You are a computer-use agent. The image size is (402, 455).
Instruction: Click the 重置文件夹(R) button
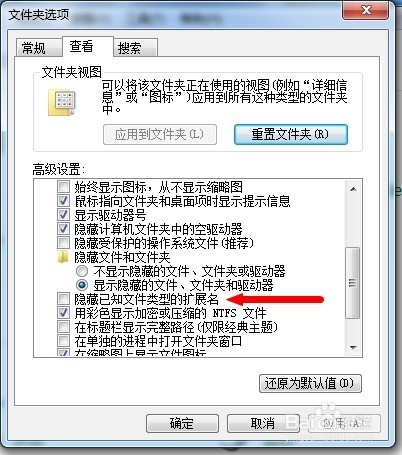291,134
